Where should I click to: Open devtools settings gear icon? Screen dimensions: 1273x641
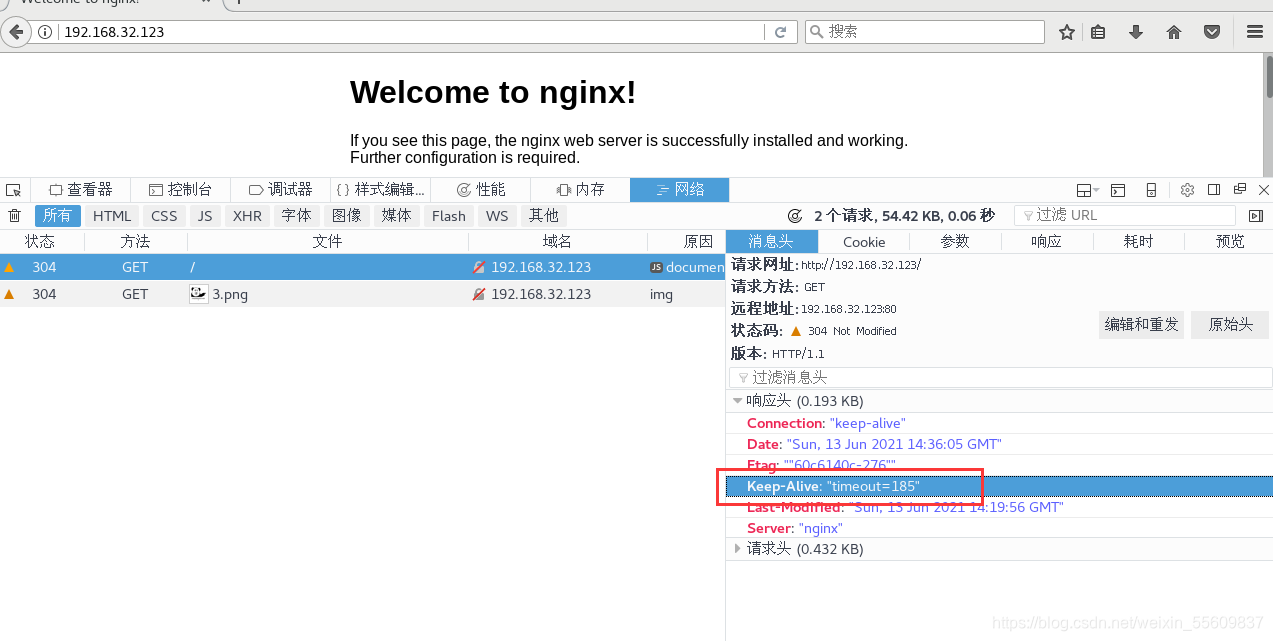click(x=1188, y=190)
